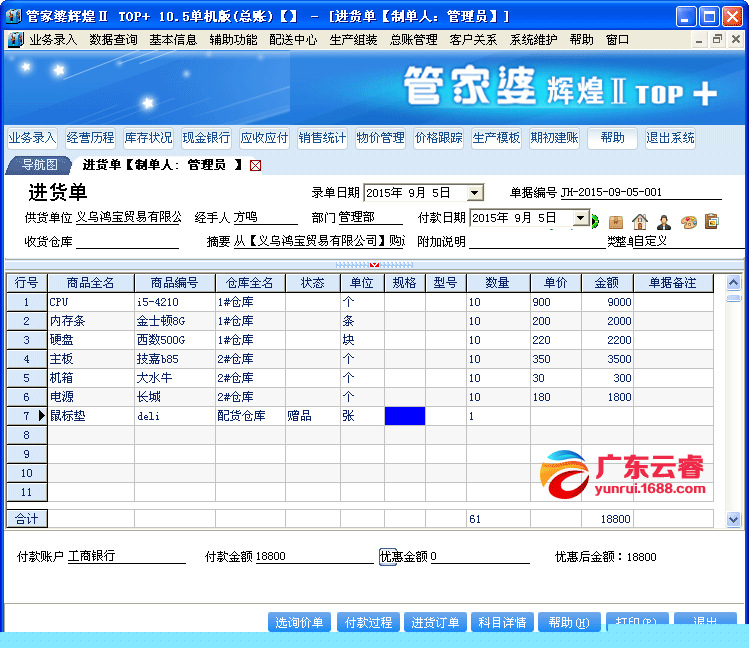Open the 录单日期 date dropdown
Screen dimensions: 749x648
click(474, 193)
